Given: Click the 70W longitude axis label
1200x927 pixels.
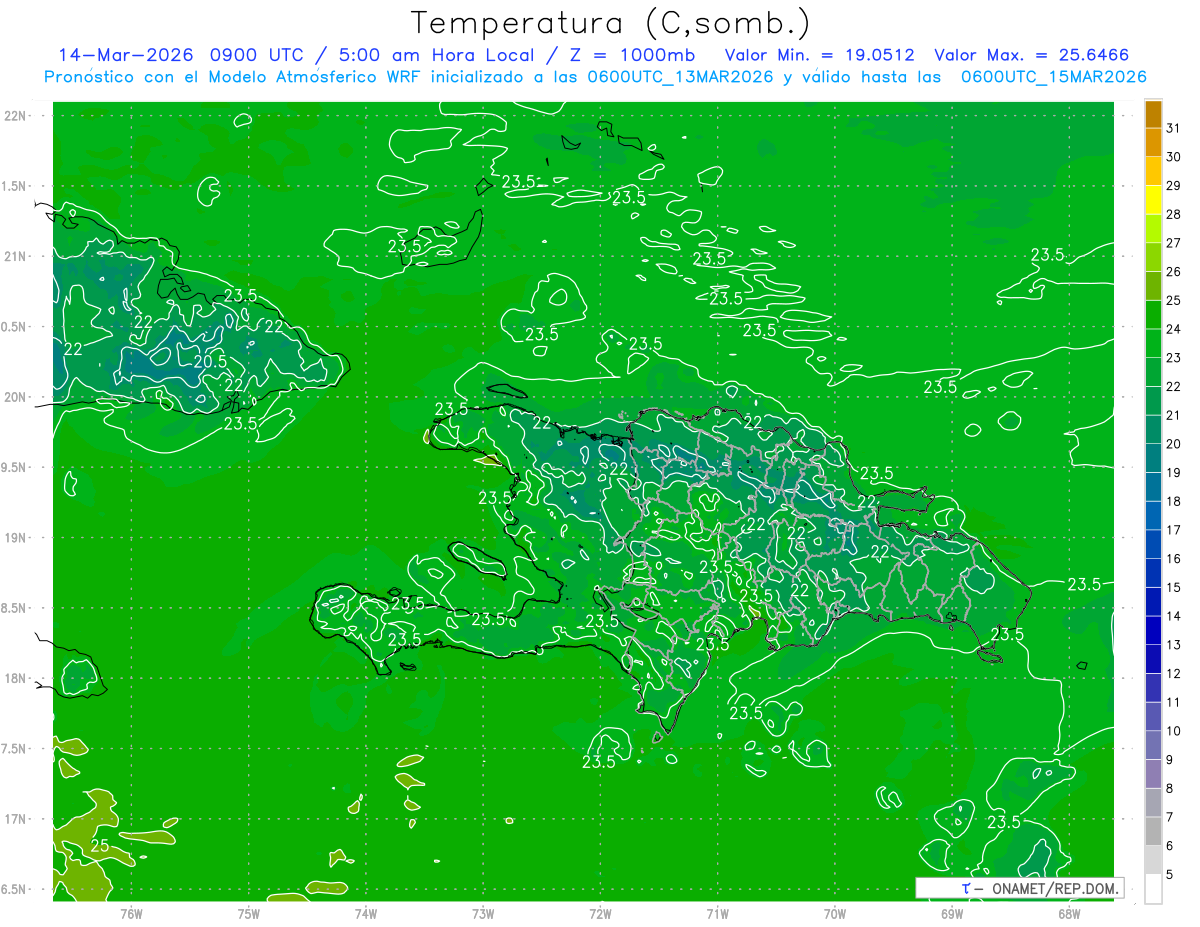Looking at the screenshot, I should (x=835, y=914).
